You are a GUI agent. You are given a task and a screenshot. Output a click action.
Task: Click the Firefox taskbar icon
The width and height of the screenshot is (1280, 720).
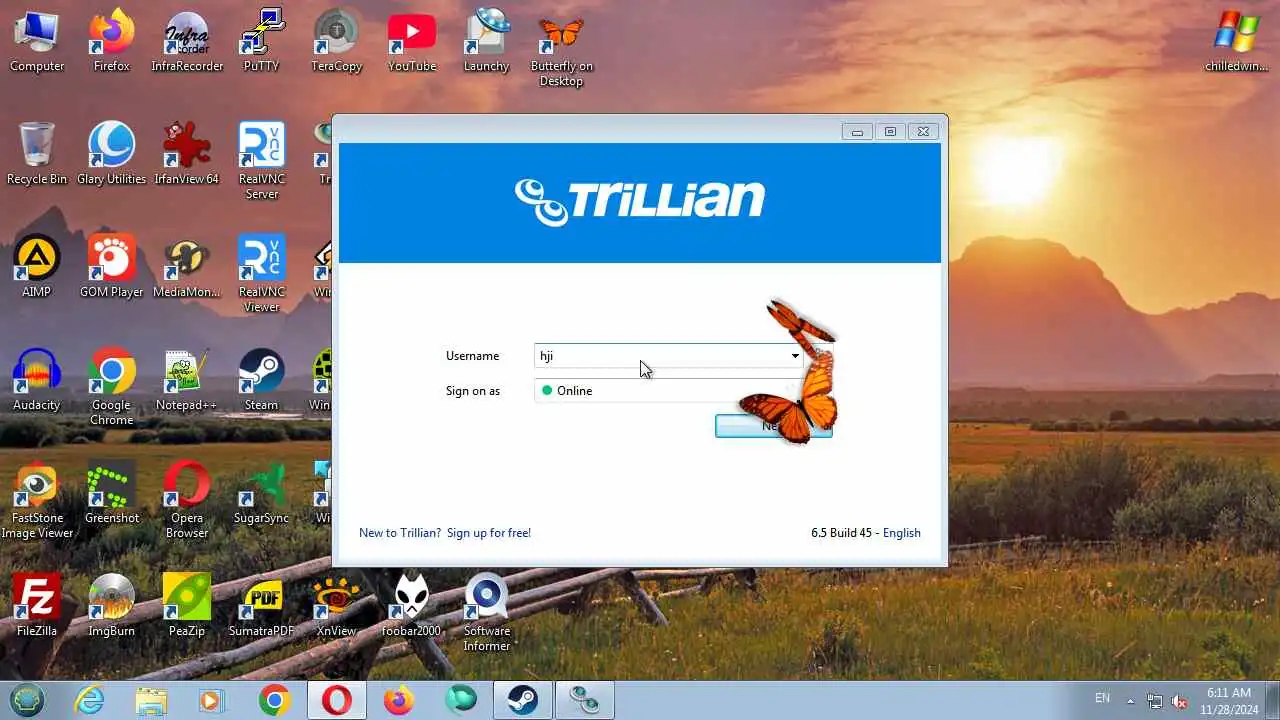pos(398,701)
